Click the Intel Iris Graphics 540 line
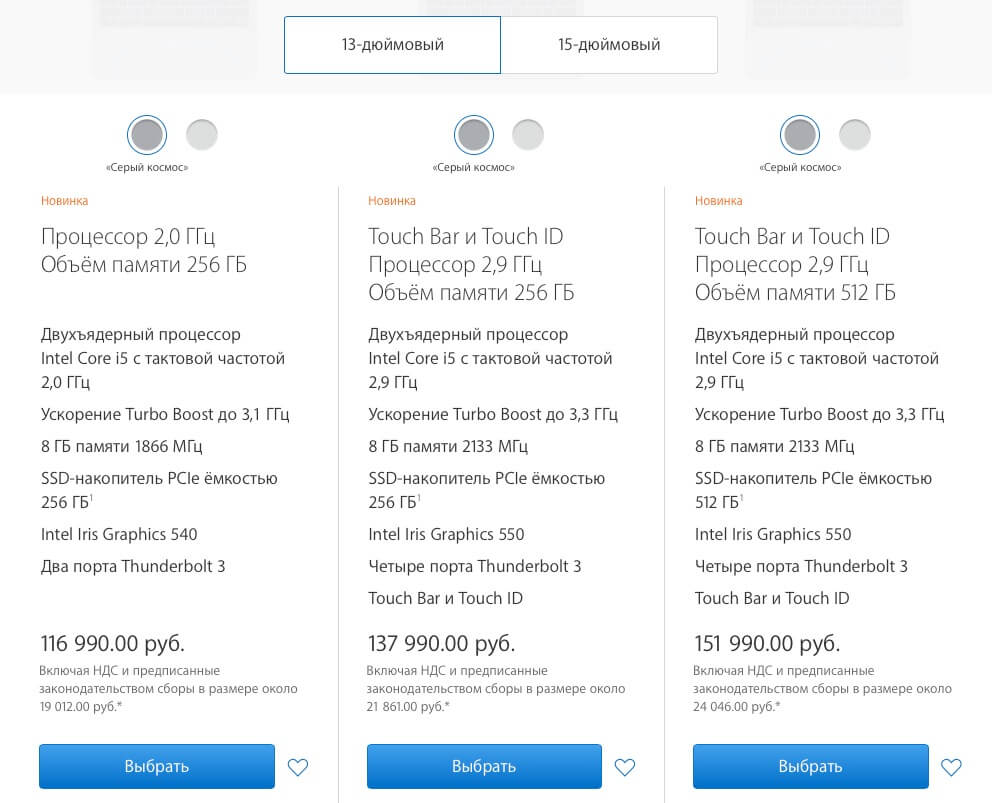The width and height of the screenshot is (992, 803). (x=119, y=535)
